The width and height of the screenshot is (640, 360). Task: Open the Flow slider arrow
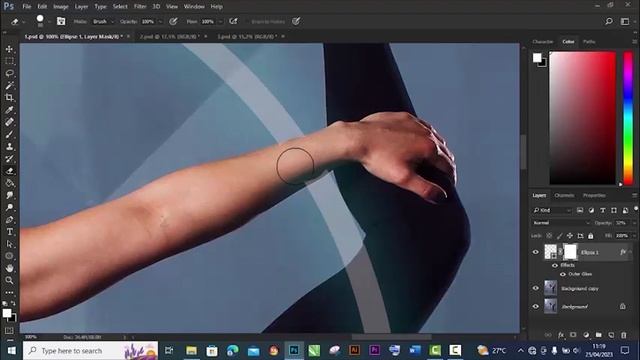[x=220, y=22]
